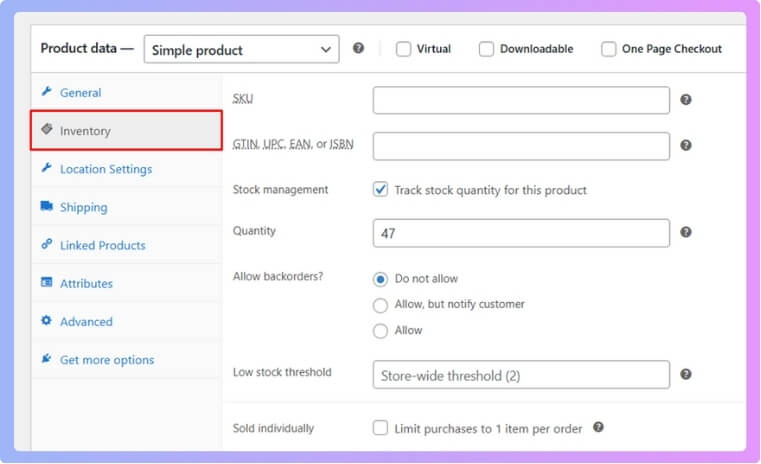Enable the Downloadable checkbox
The width and height of the screenshot is (761, 464).
[x=486, y=49]
